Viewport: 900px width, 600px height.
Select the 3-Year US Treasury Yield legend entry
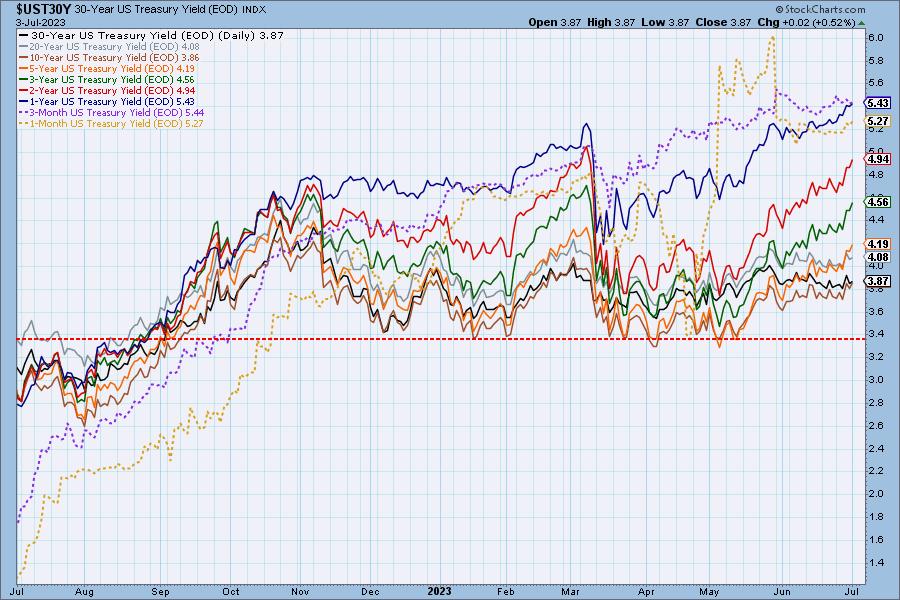click(x=108, y=79)
